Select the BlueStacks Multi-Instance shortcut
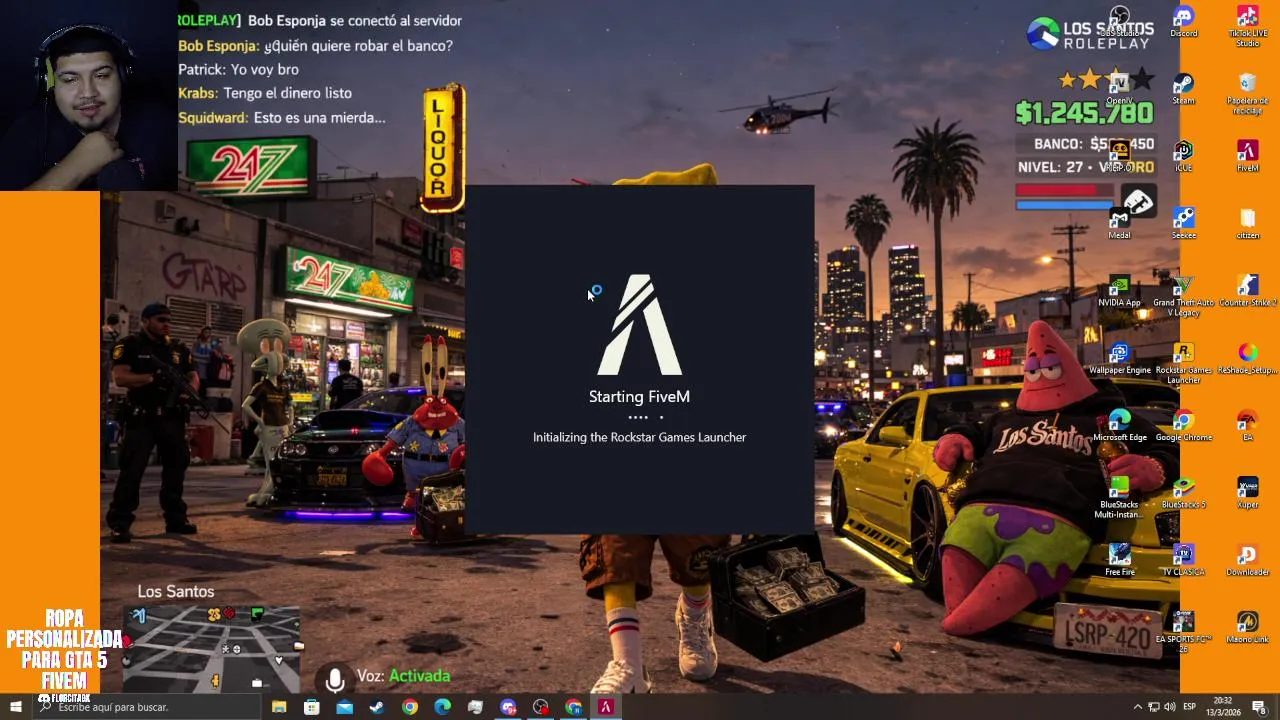This screenshot has height=720, width=1280. point(1119,496)
